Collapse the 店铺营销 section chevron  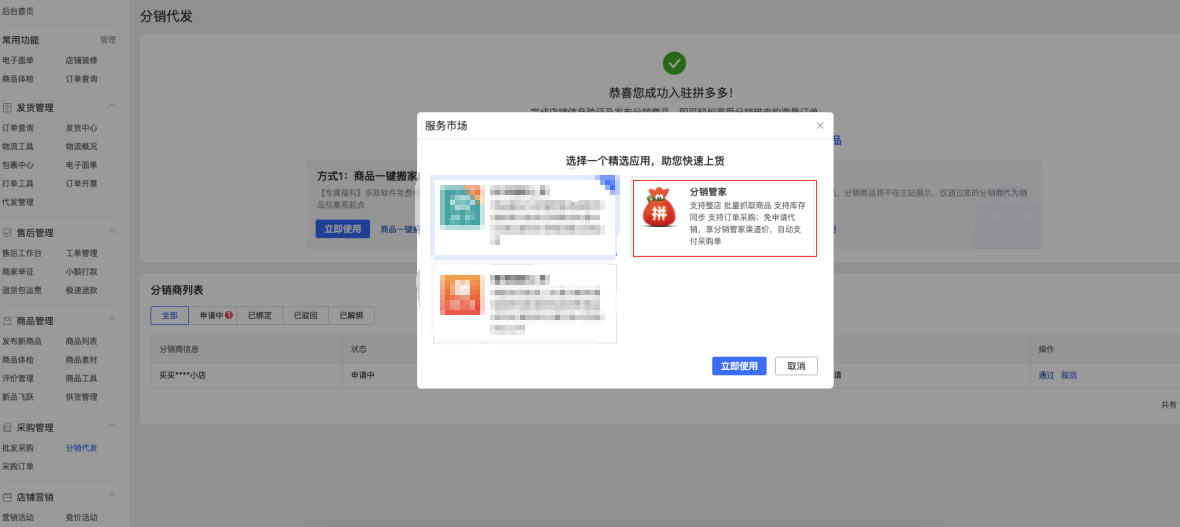tap(112, 496)
